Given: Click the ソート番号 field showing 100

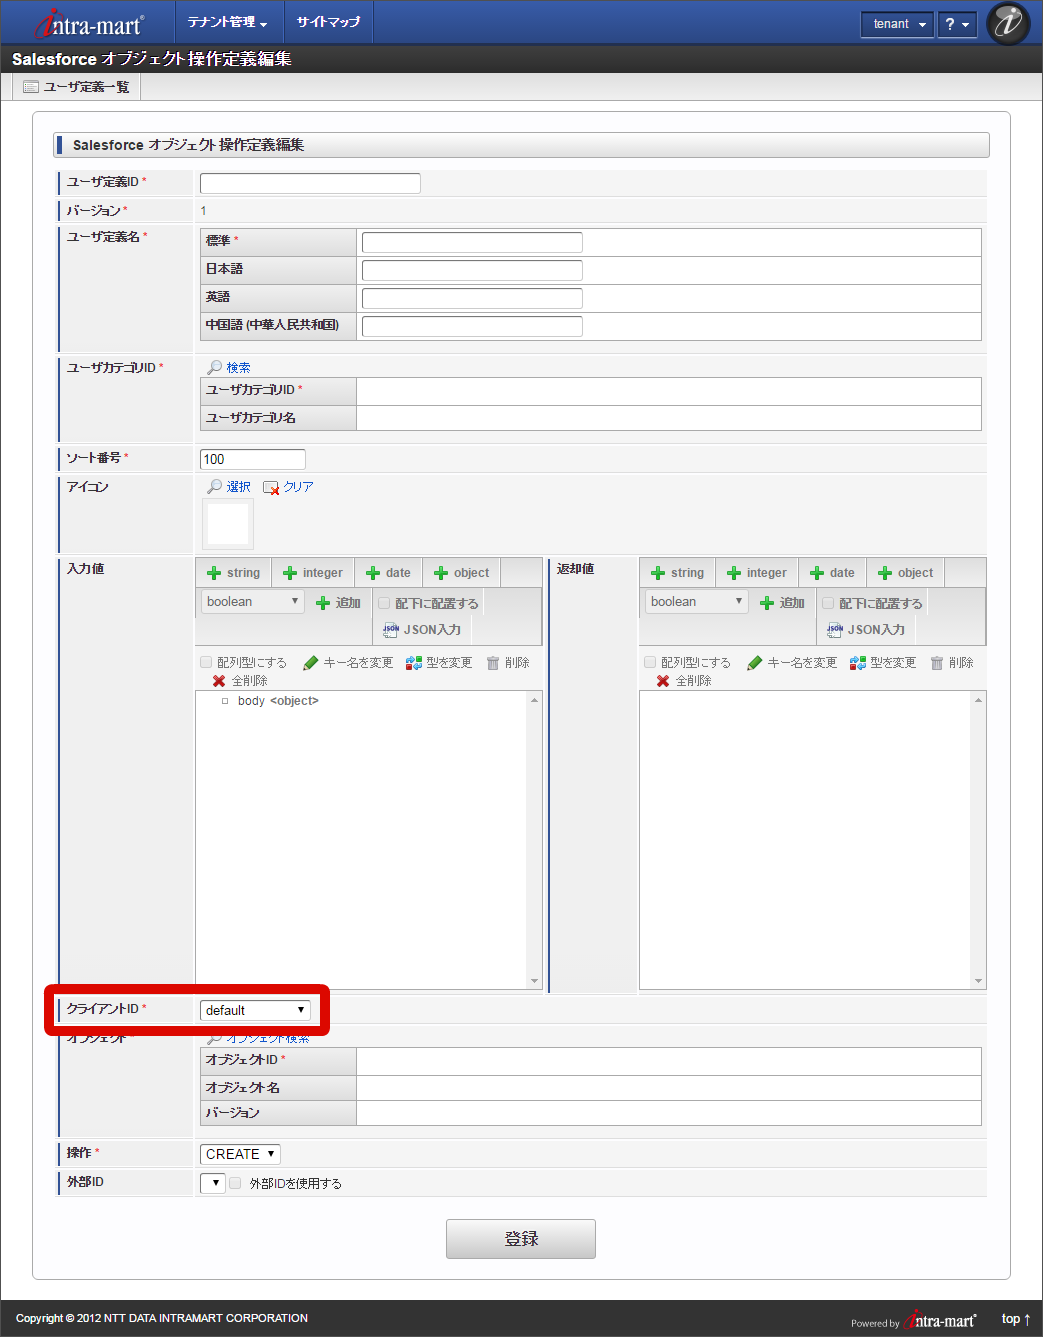Looking at the screenshot, I should [x=253, y=459].
